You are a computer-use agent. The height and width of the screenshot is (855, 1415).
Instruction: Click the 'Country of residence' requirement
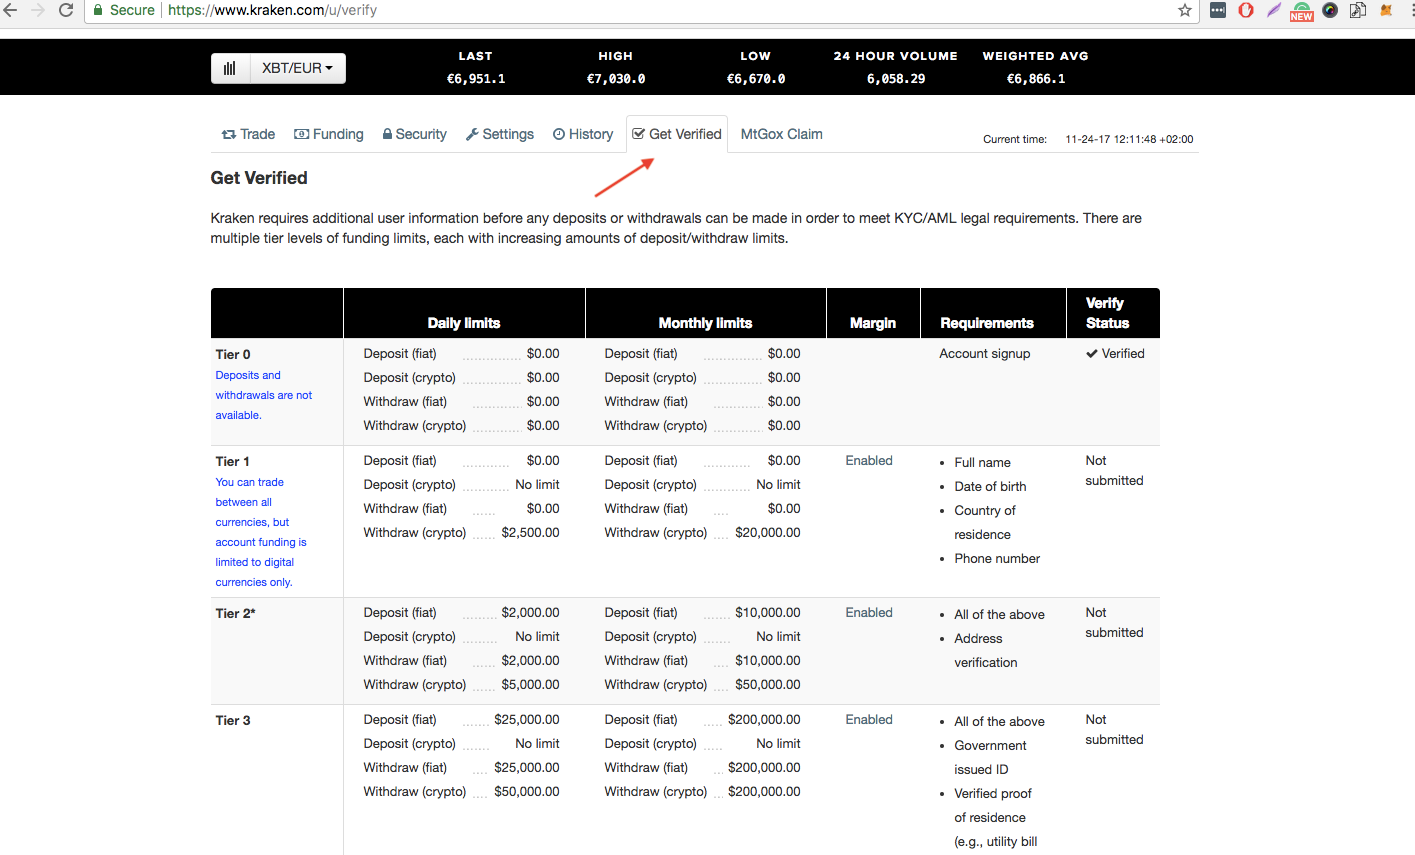(x=985, y=523)
